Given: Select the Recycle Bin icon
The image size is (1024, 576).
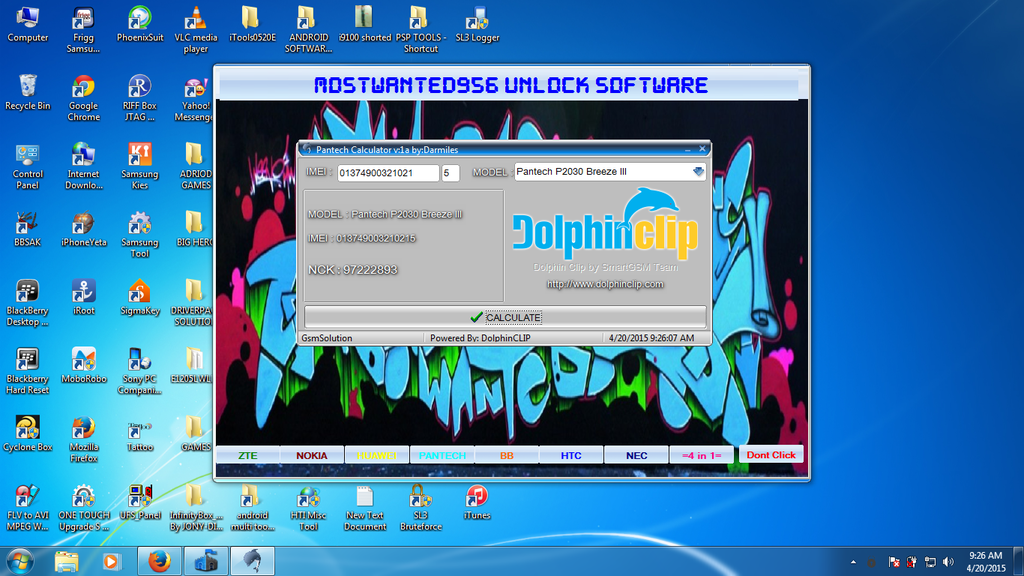Looking at the screenshot, I should 27,92.
